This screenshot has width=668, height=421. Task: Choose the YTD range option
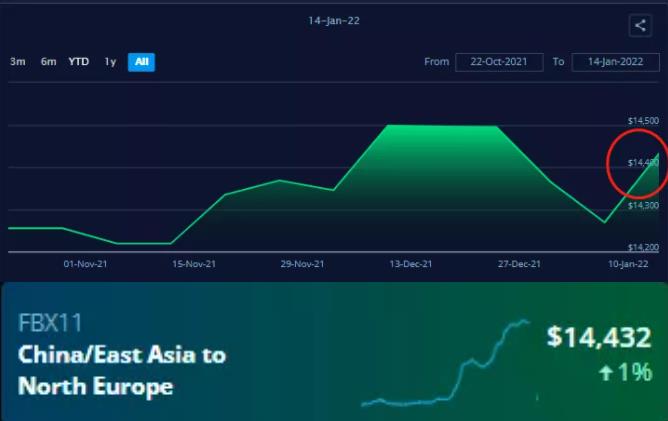pos(79,62)
